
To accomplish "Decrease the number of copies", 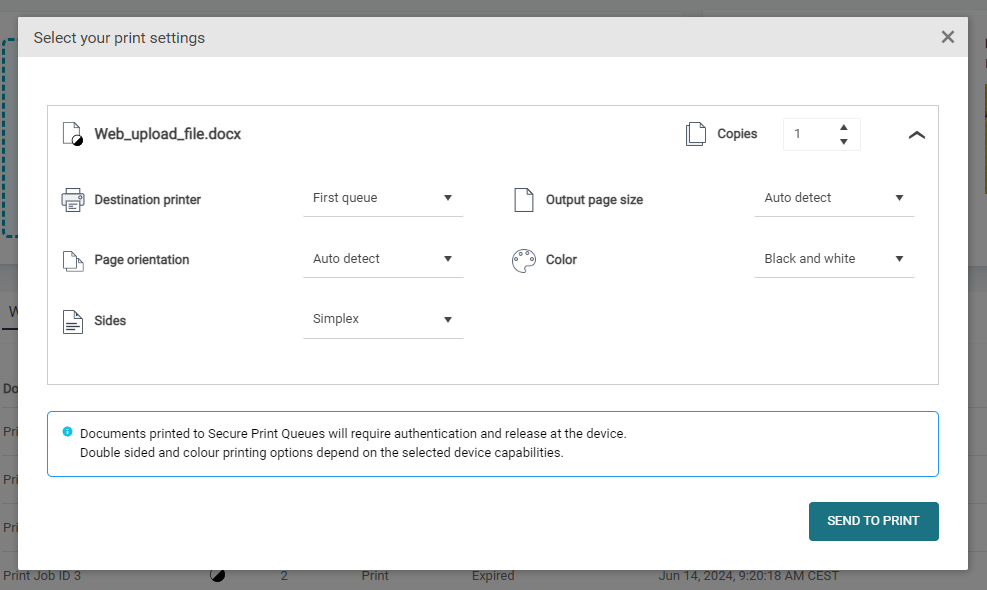I will point(844,142).
